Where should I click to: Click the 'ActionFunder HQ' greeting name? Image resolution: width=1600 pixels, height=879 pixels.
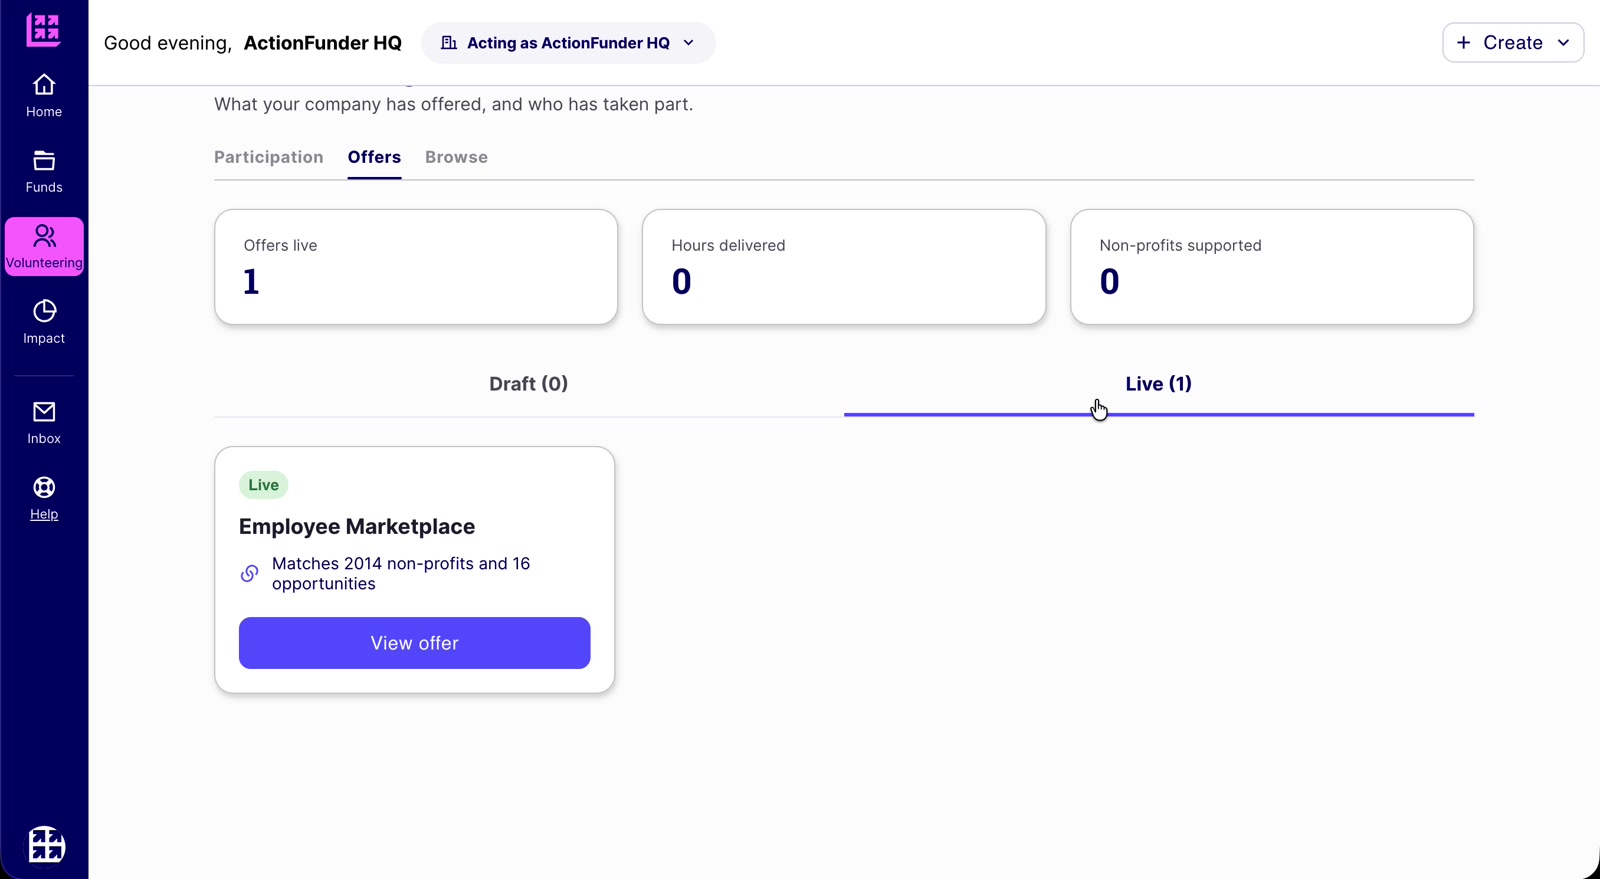(323, 43)
